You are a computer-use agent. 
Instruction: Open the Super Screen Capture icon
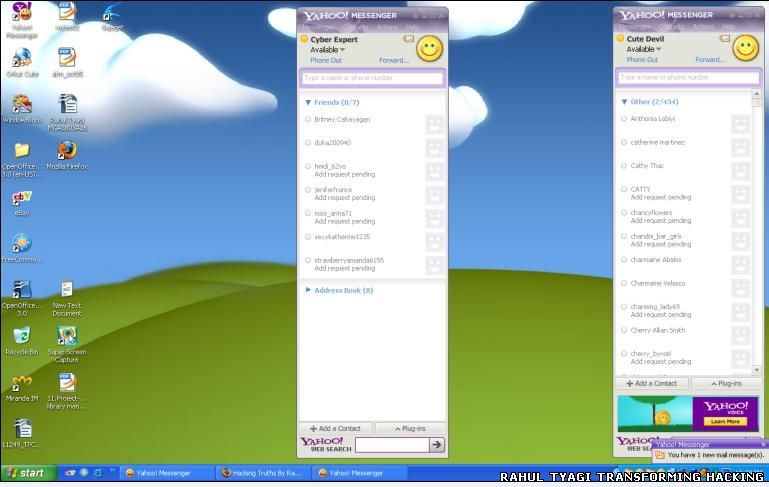tap(67, 344)
